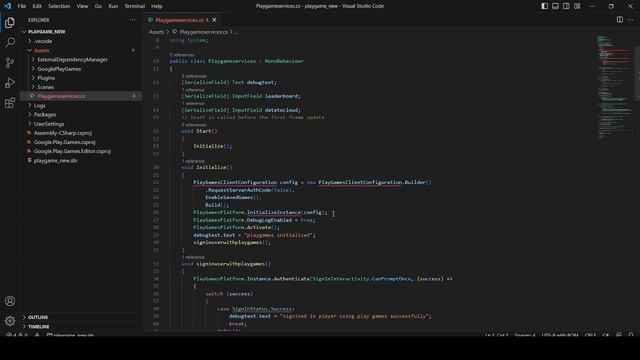Click the EXPLORER panel title
The width and height of the screenshot is (640, 360).
39,20
